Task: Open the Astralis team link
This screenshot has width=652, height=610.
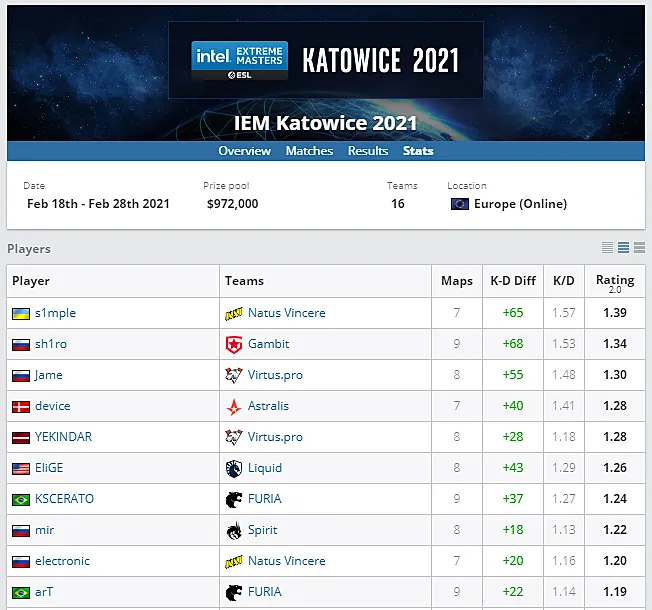Action: pyautogui.click(x=268, y=406)
